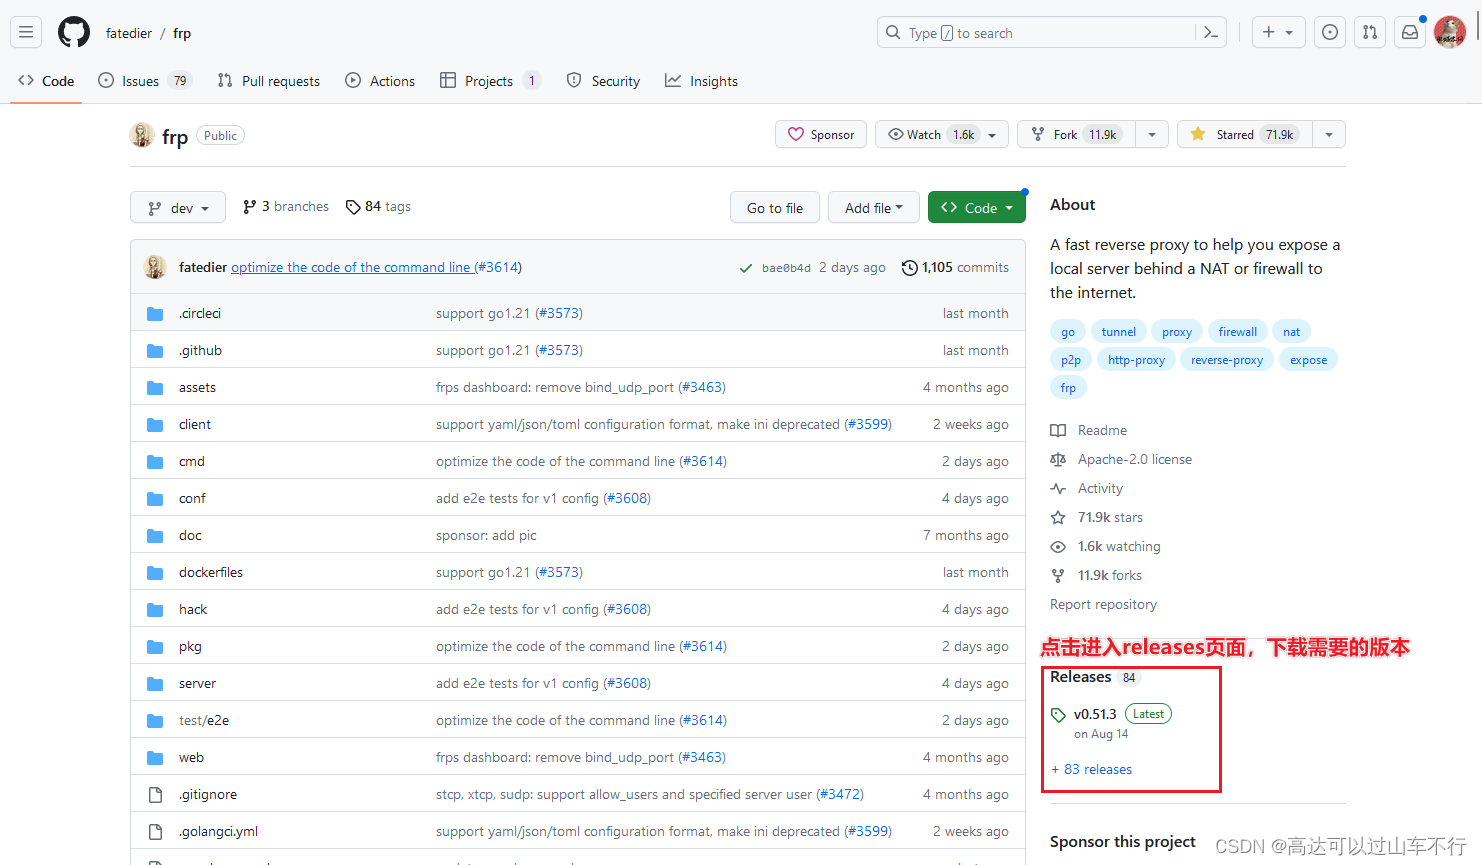
Task: Open the 1,105 commits history
Action: point(955,267)
